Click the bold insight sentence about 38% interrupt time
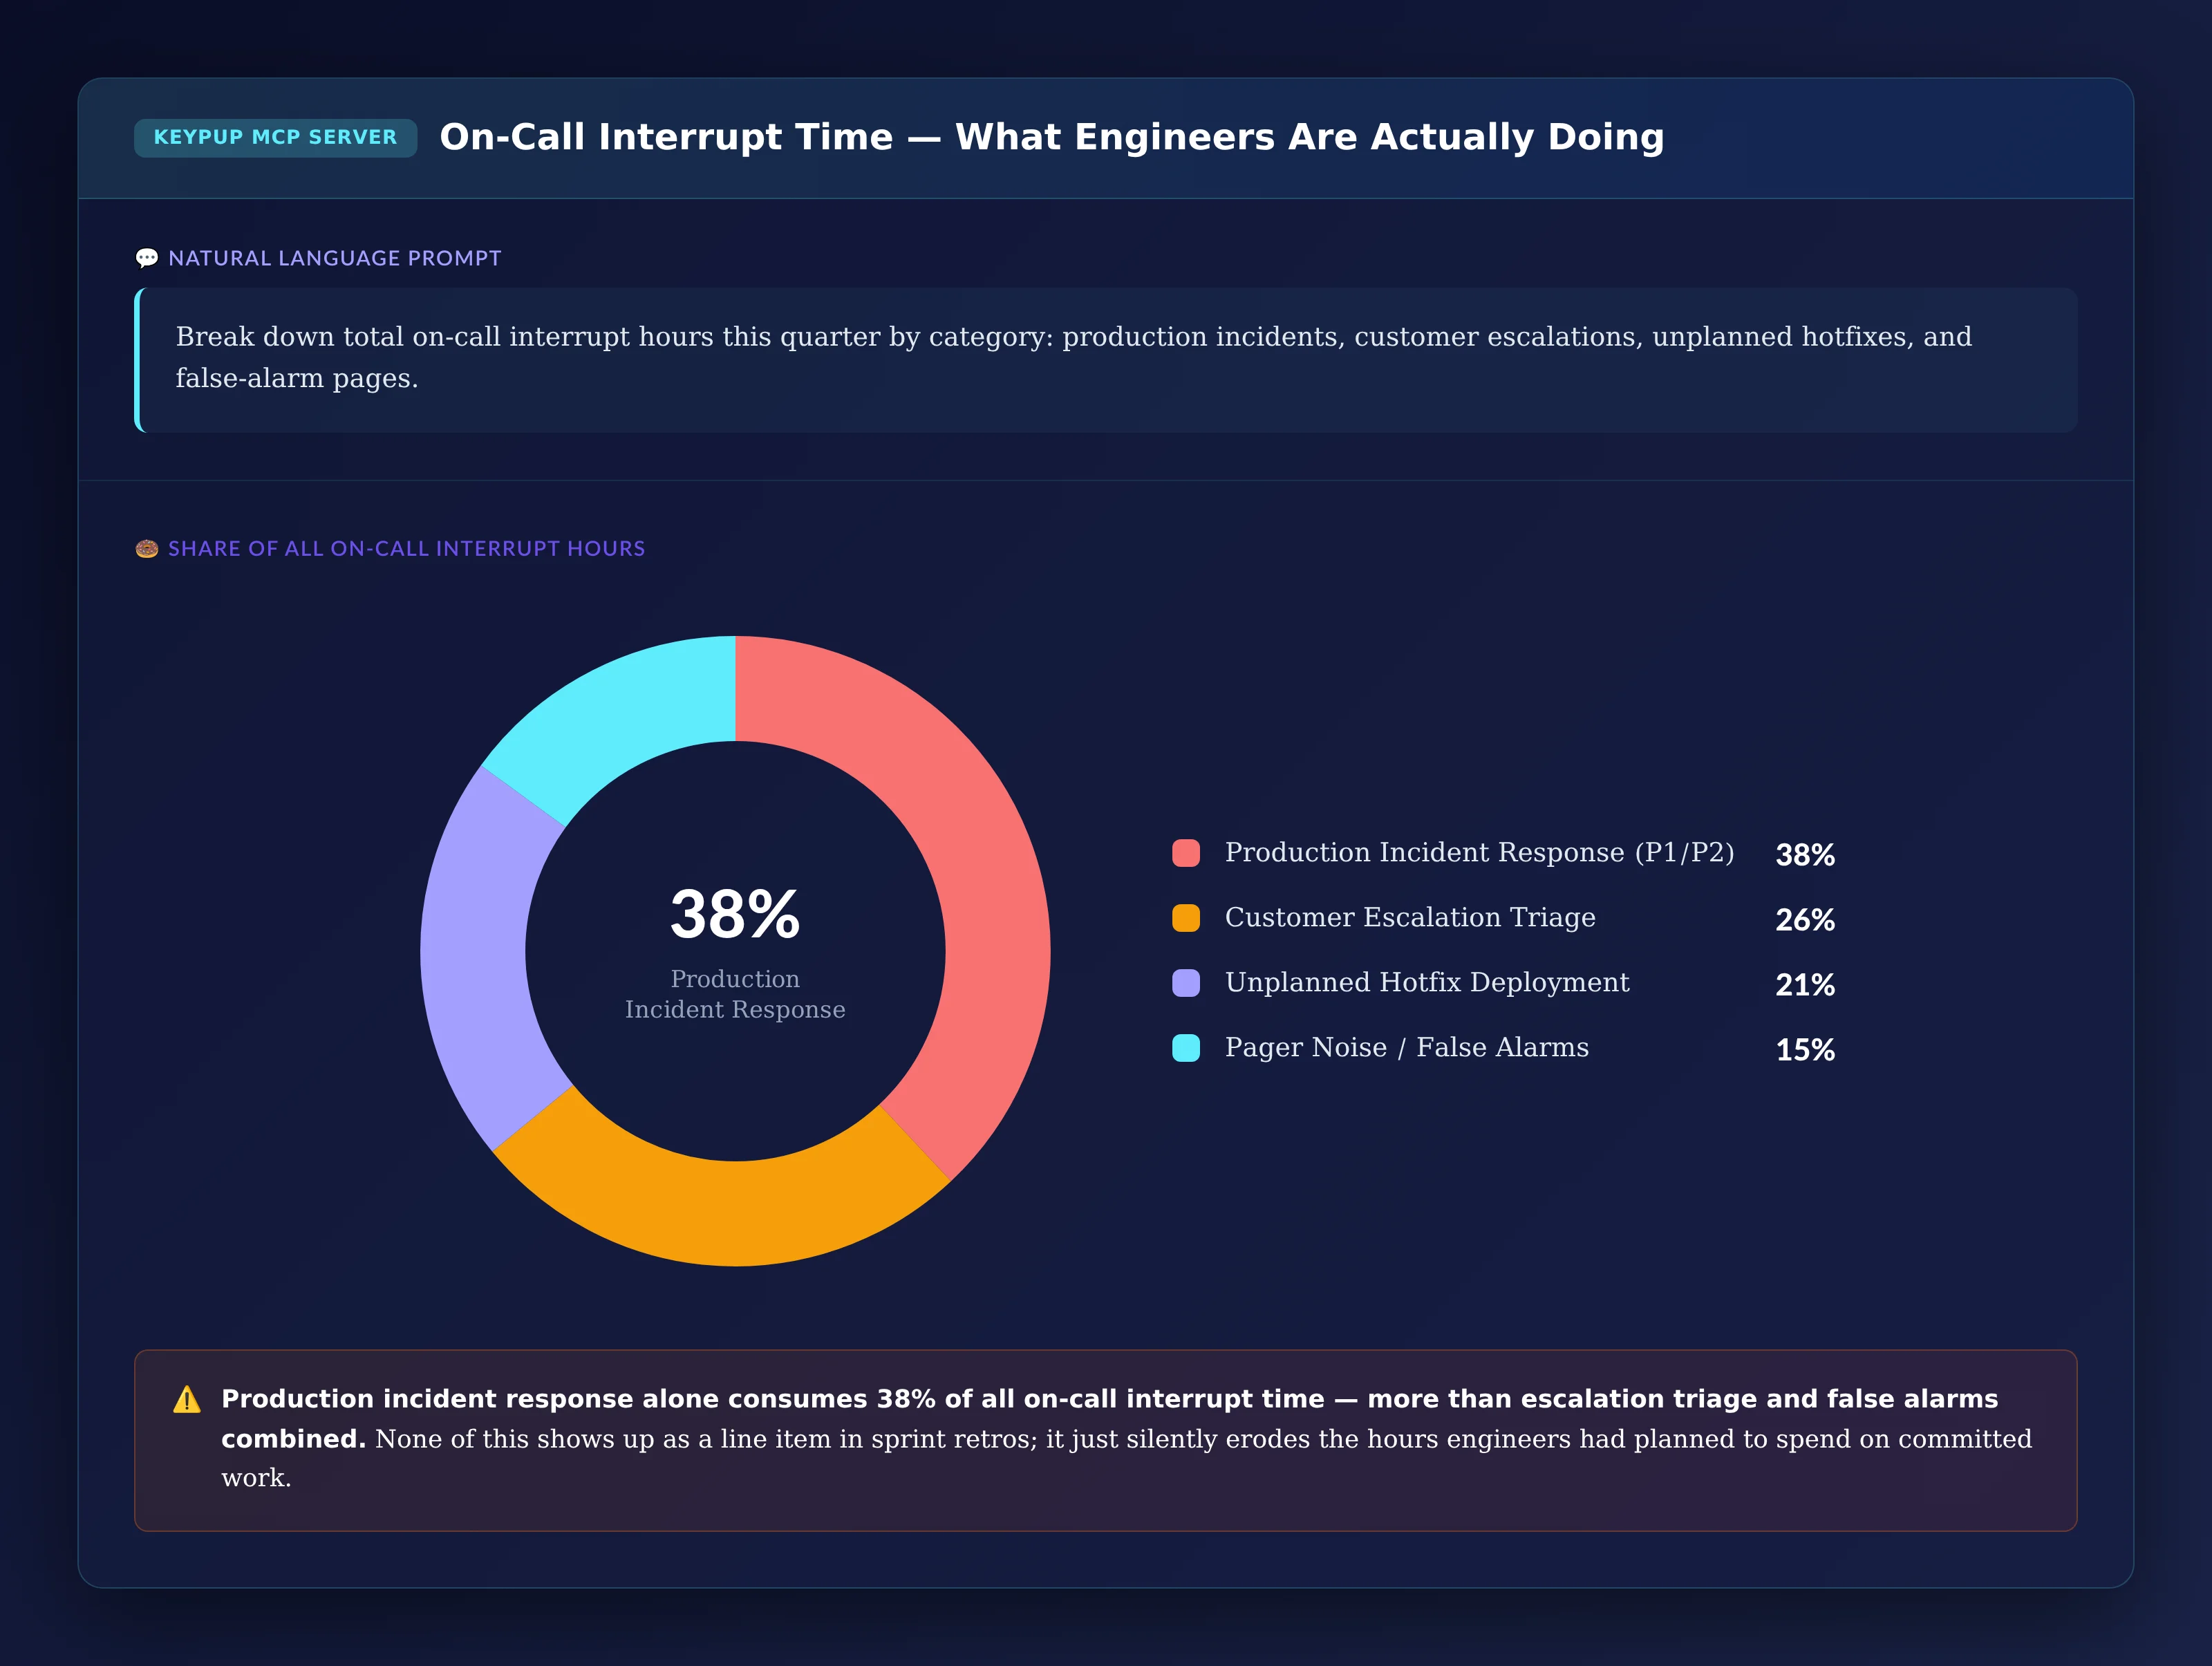 pyautogui.click(x=1109, y=1419)
